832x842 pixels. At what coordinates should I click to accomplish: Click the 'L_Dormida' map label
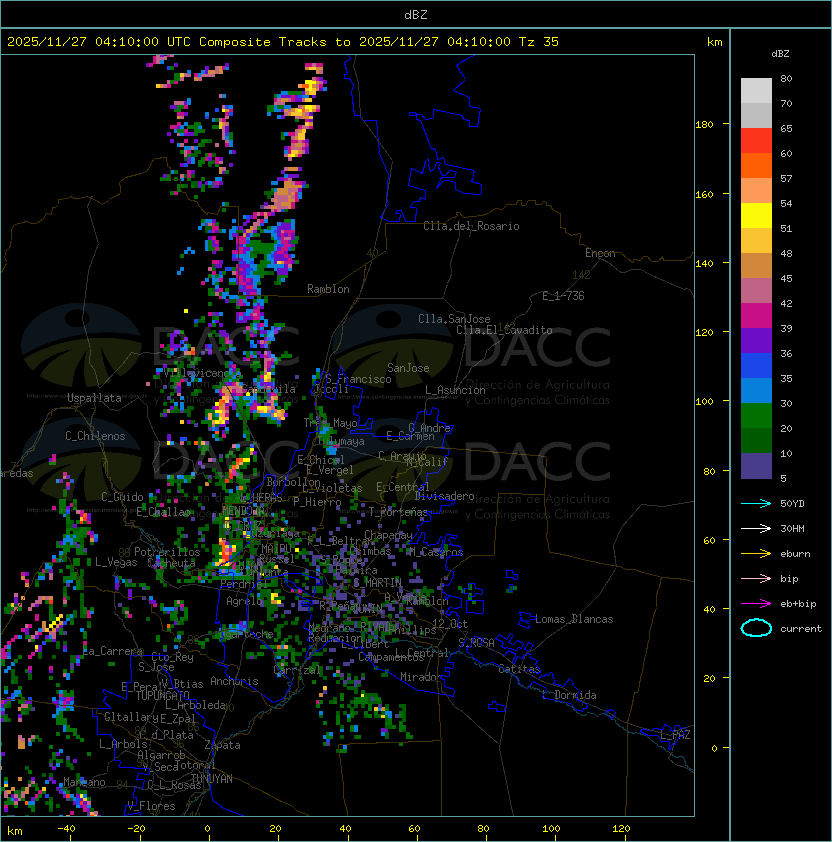click(569, 695)
